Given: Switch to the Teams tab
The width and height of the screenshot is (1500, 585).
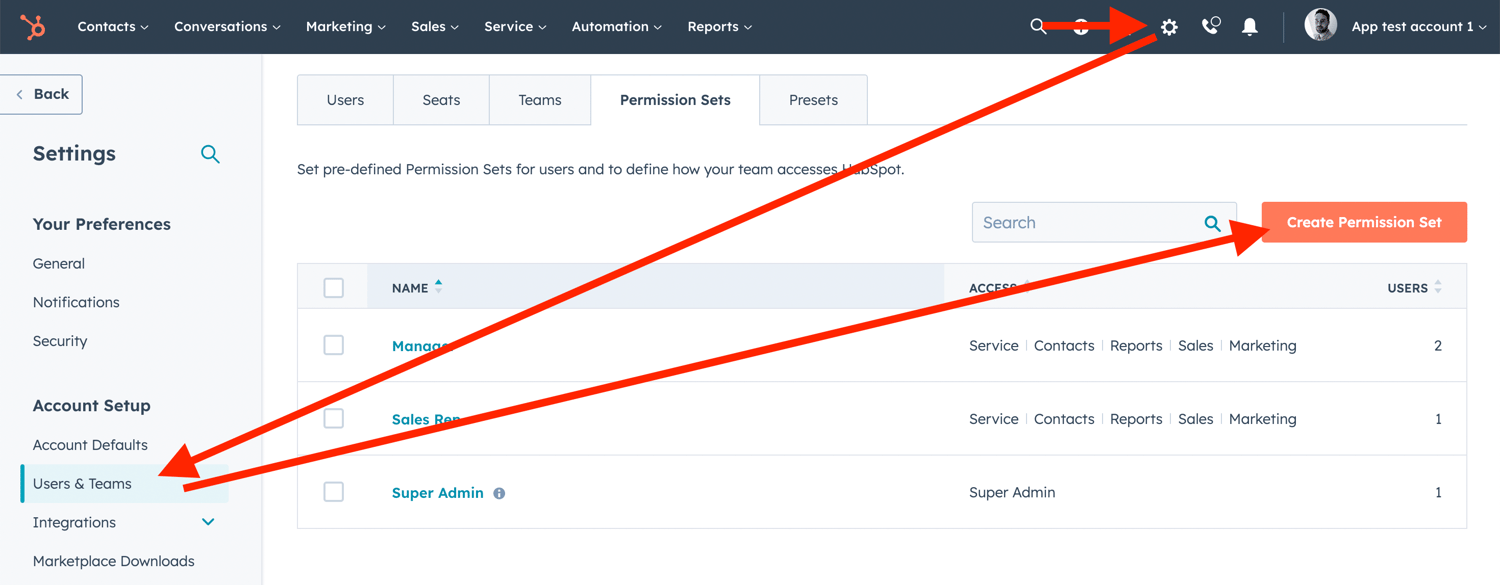Looking at the screenshot, I should click(x=539, y=99).
